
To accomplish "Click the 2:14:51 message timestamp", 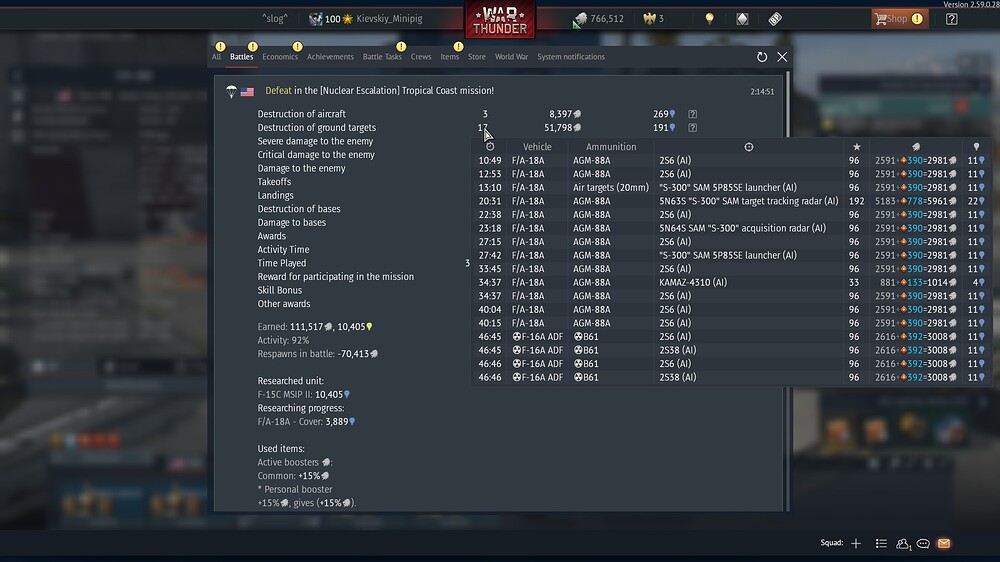I will point(762,92).
